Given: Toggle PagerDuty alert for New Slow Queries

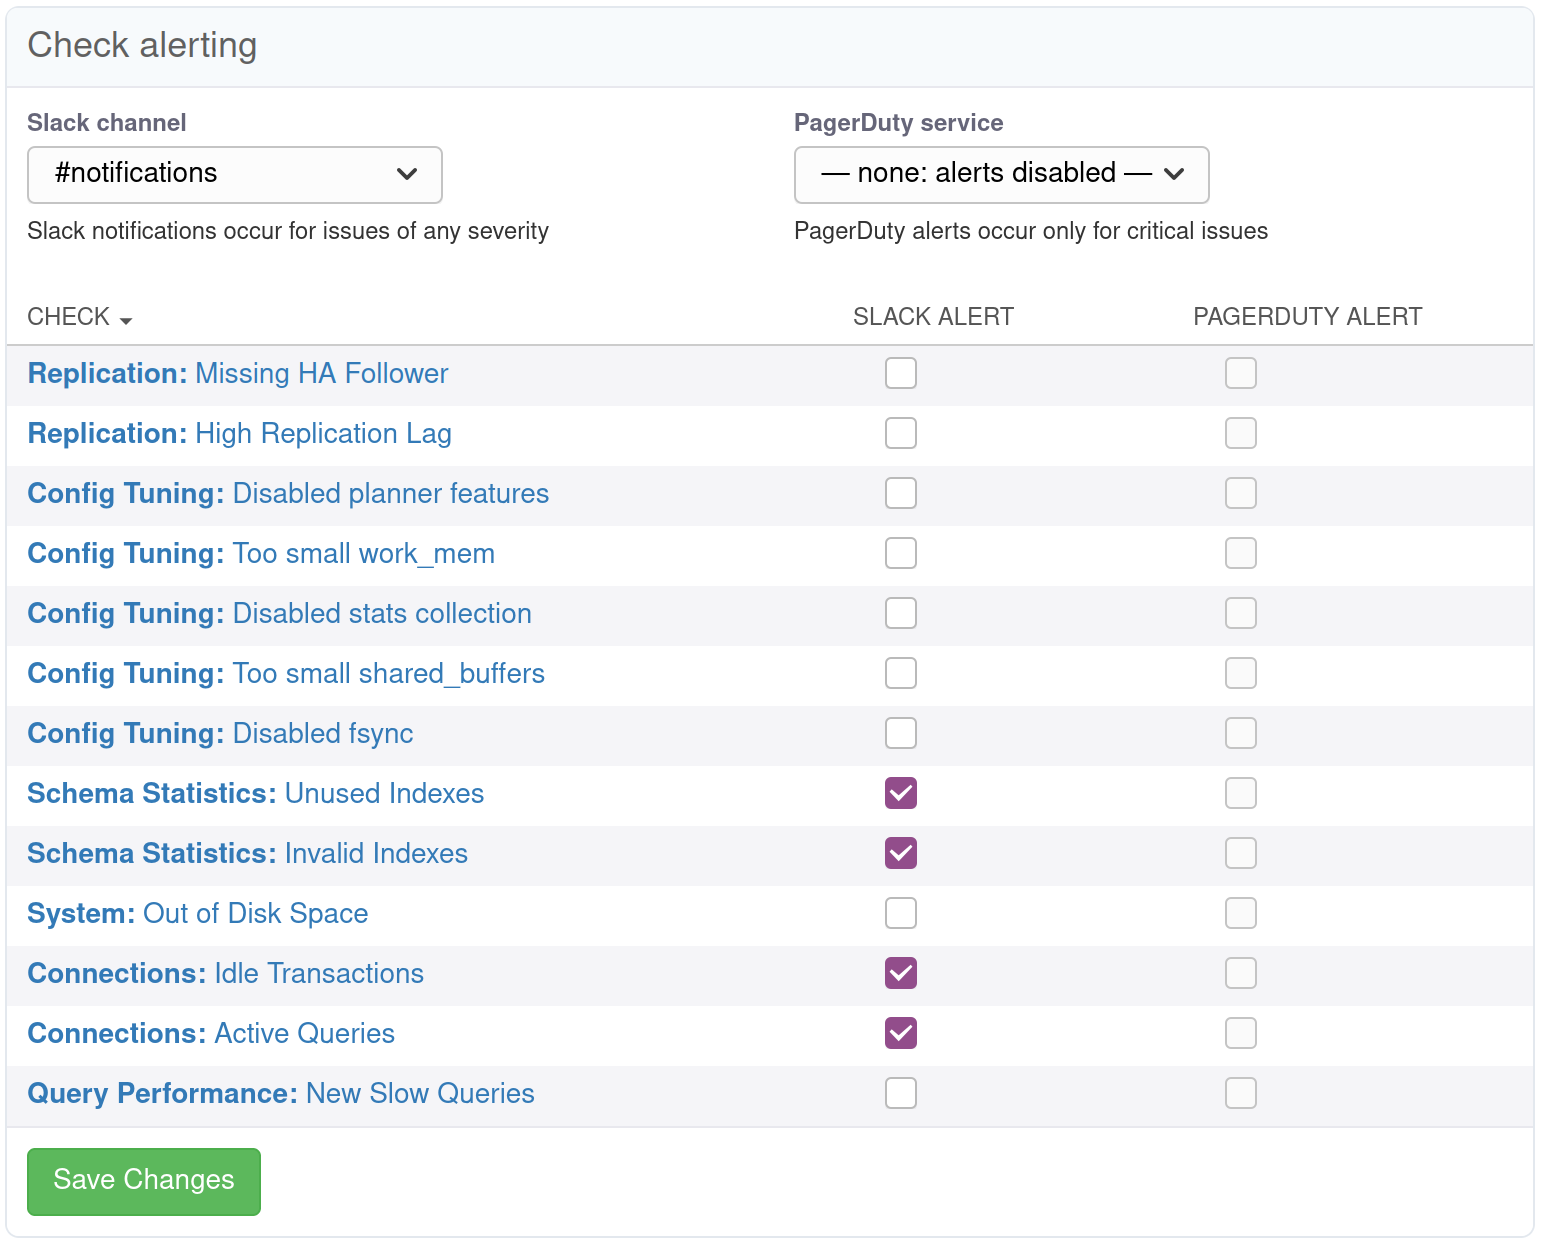Looking at the screenshot, I should (1241, 1093).
